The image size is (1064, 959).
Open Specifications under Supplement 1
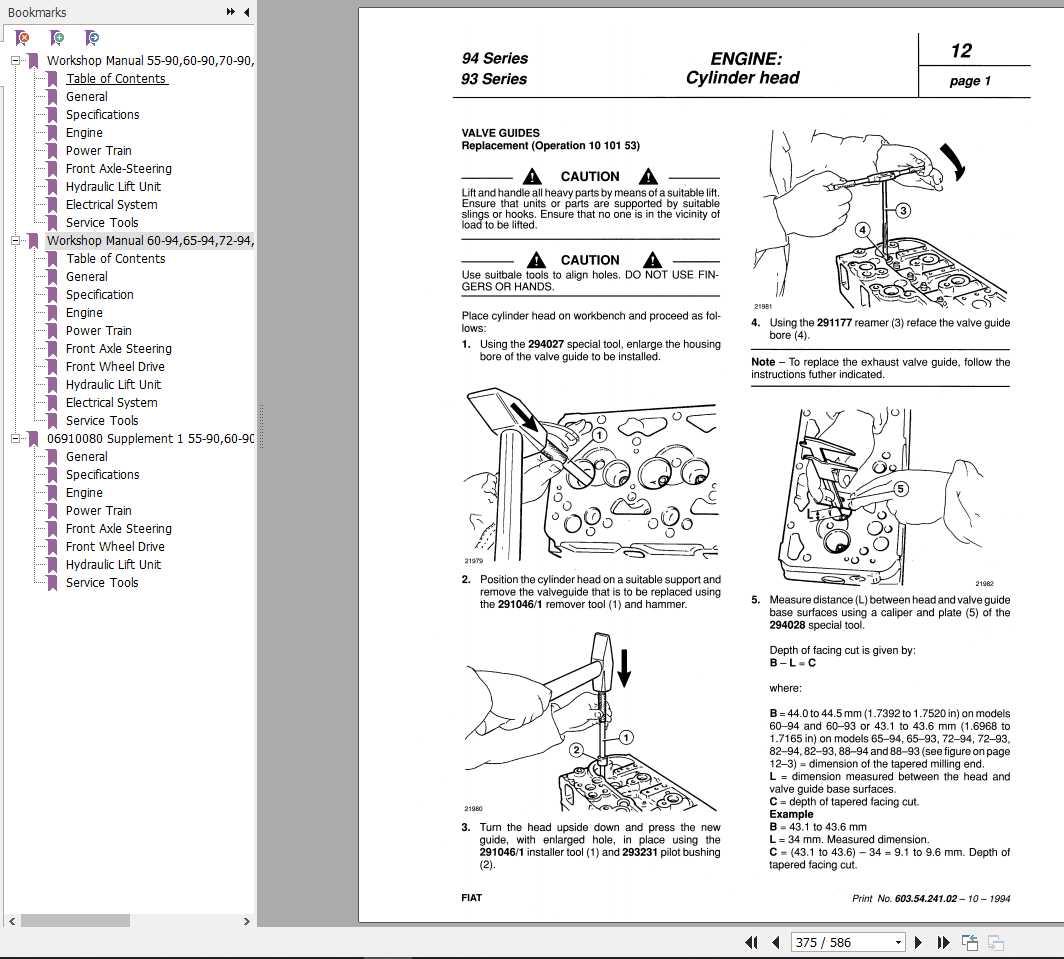pos(102,474)
